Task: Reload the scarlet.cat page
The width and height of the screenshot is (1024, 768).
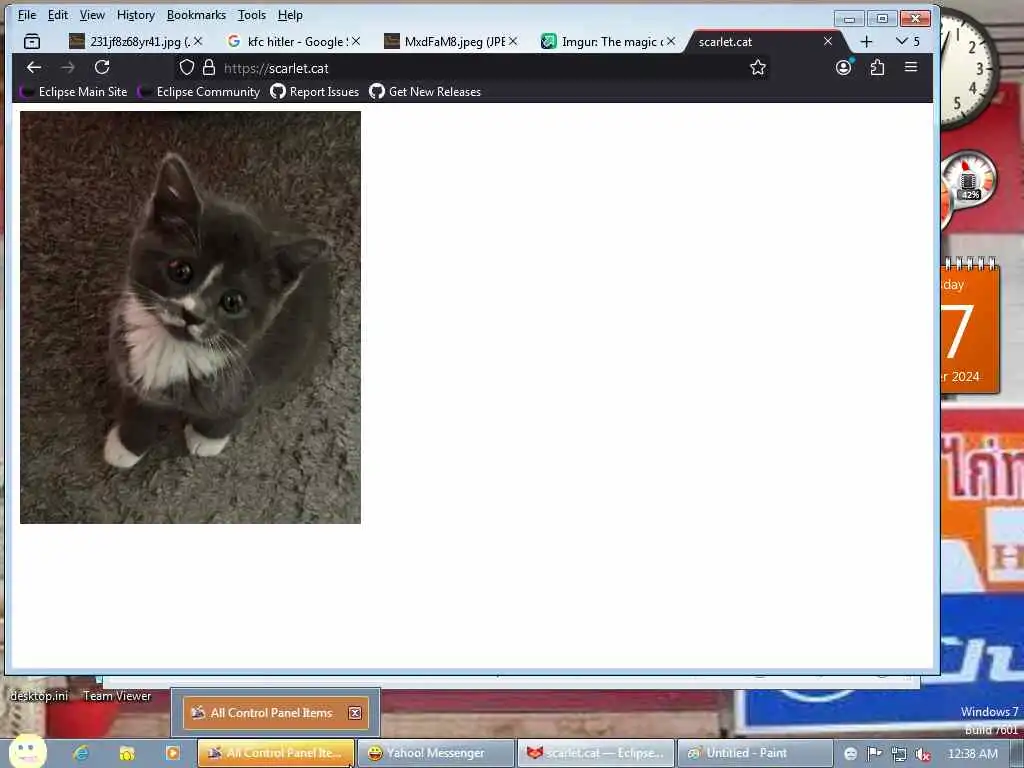Action: pyautogui.click(x=102, y=67)
